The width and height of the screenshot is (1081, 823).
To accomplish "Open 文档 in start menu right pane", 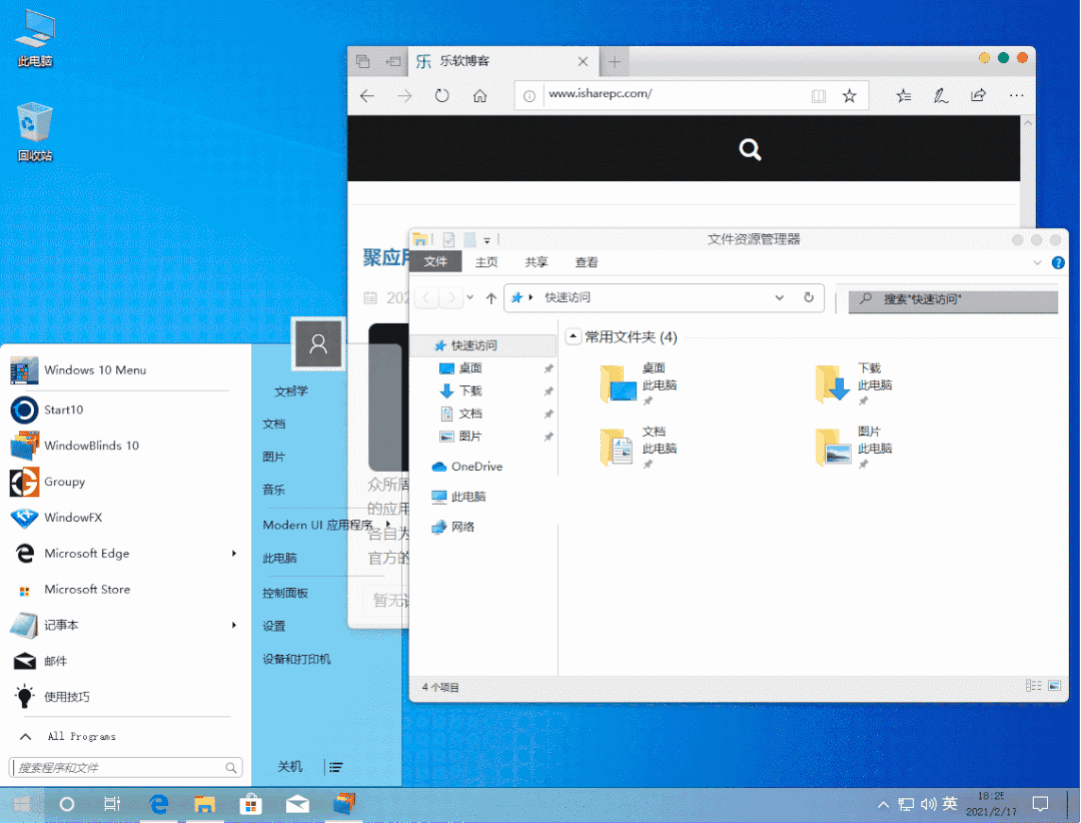I will point(274,424).
